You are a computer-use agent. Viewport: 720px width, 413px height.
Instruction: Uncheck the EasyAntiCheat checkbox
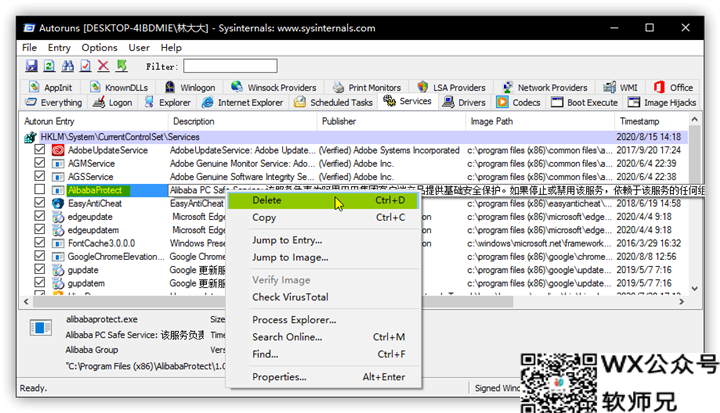(39, 203)
